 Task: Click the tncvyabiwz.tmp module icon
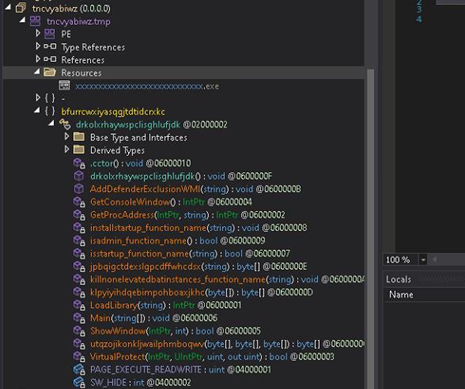pos(35,21)
